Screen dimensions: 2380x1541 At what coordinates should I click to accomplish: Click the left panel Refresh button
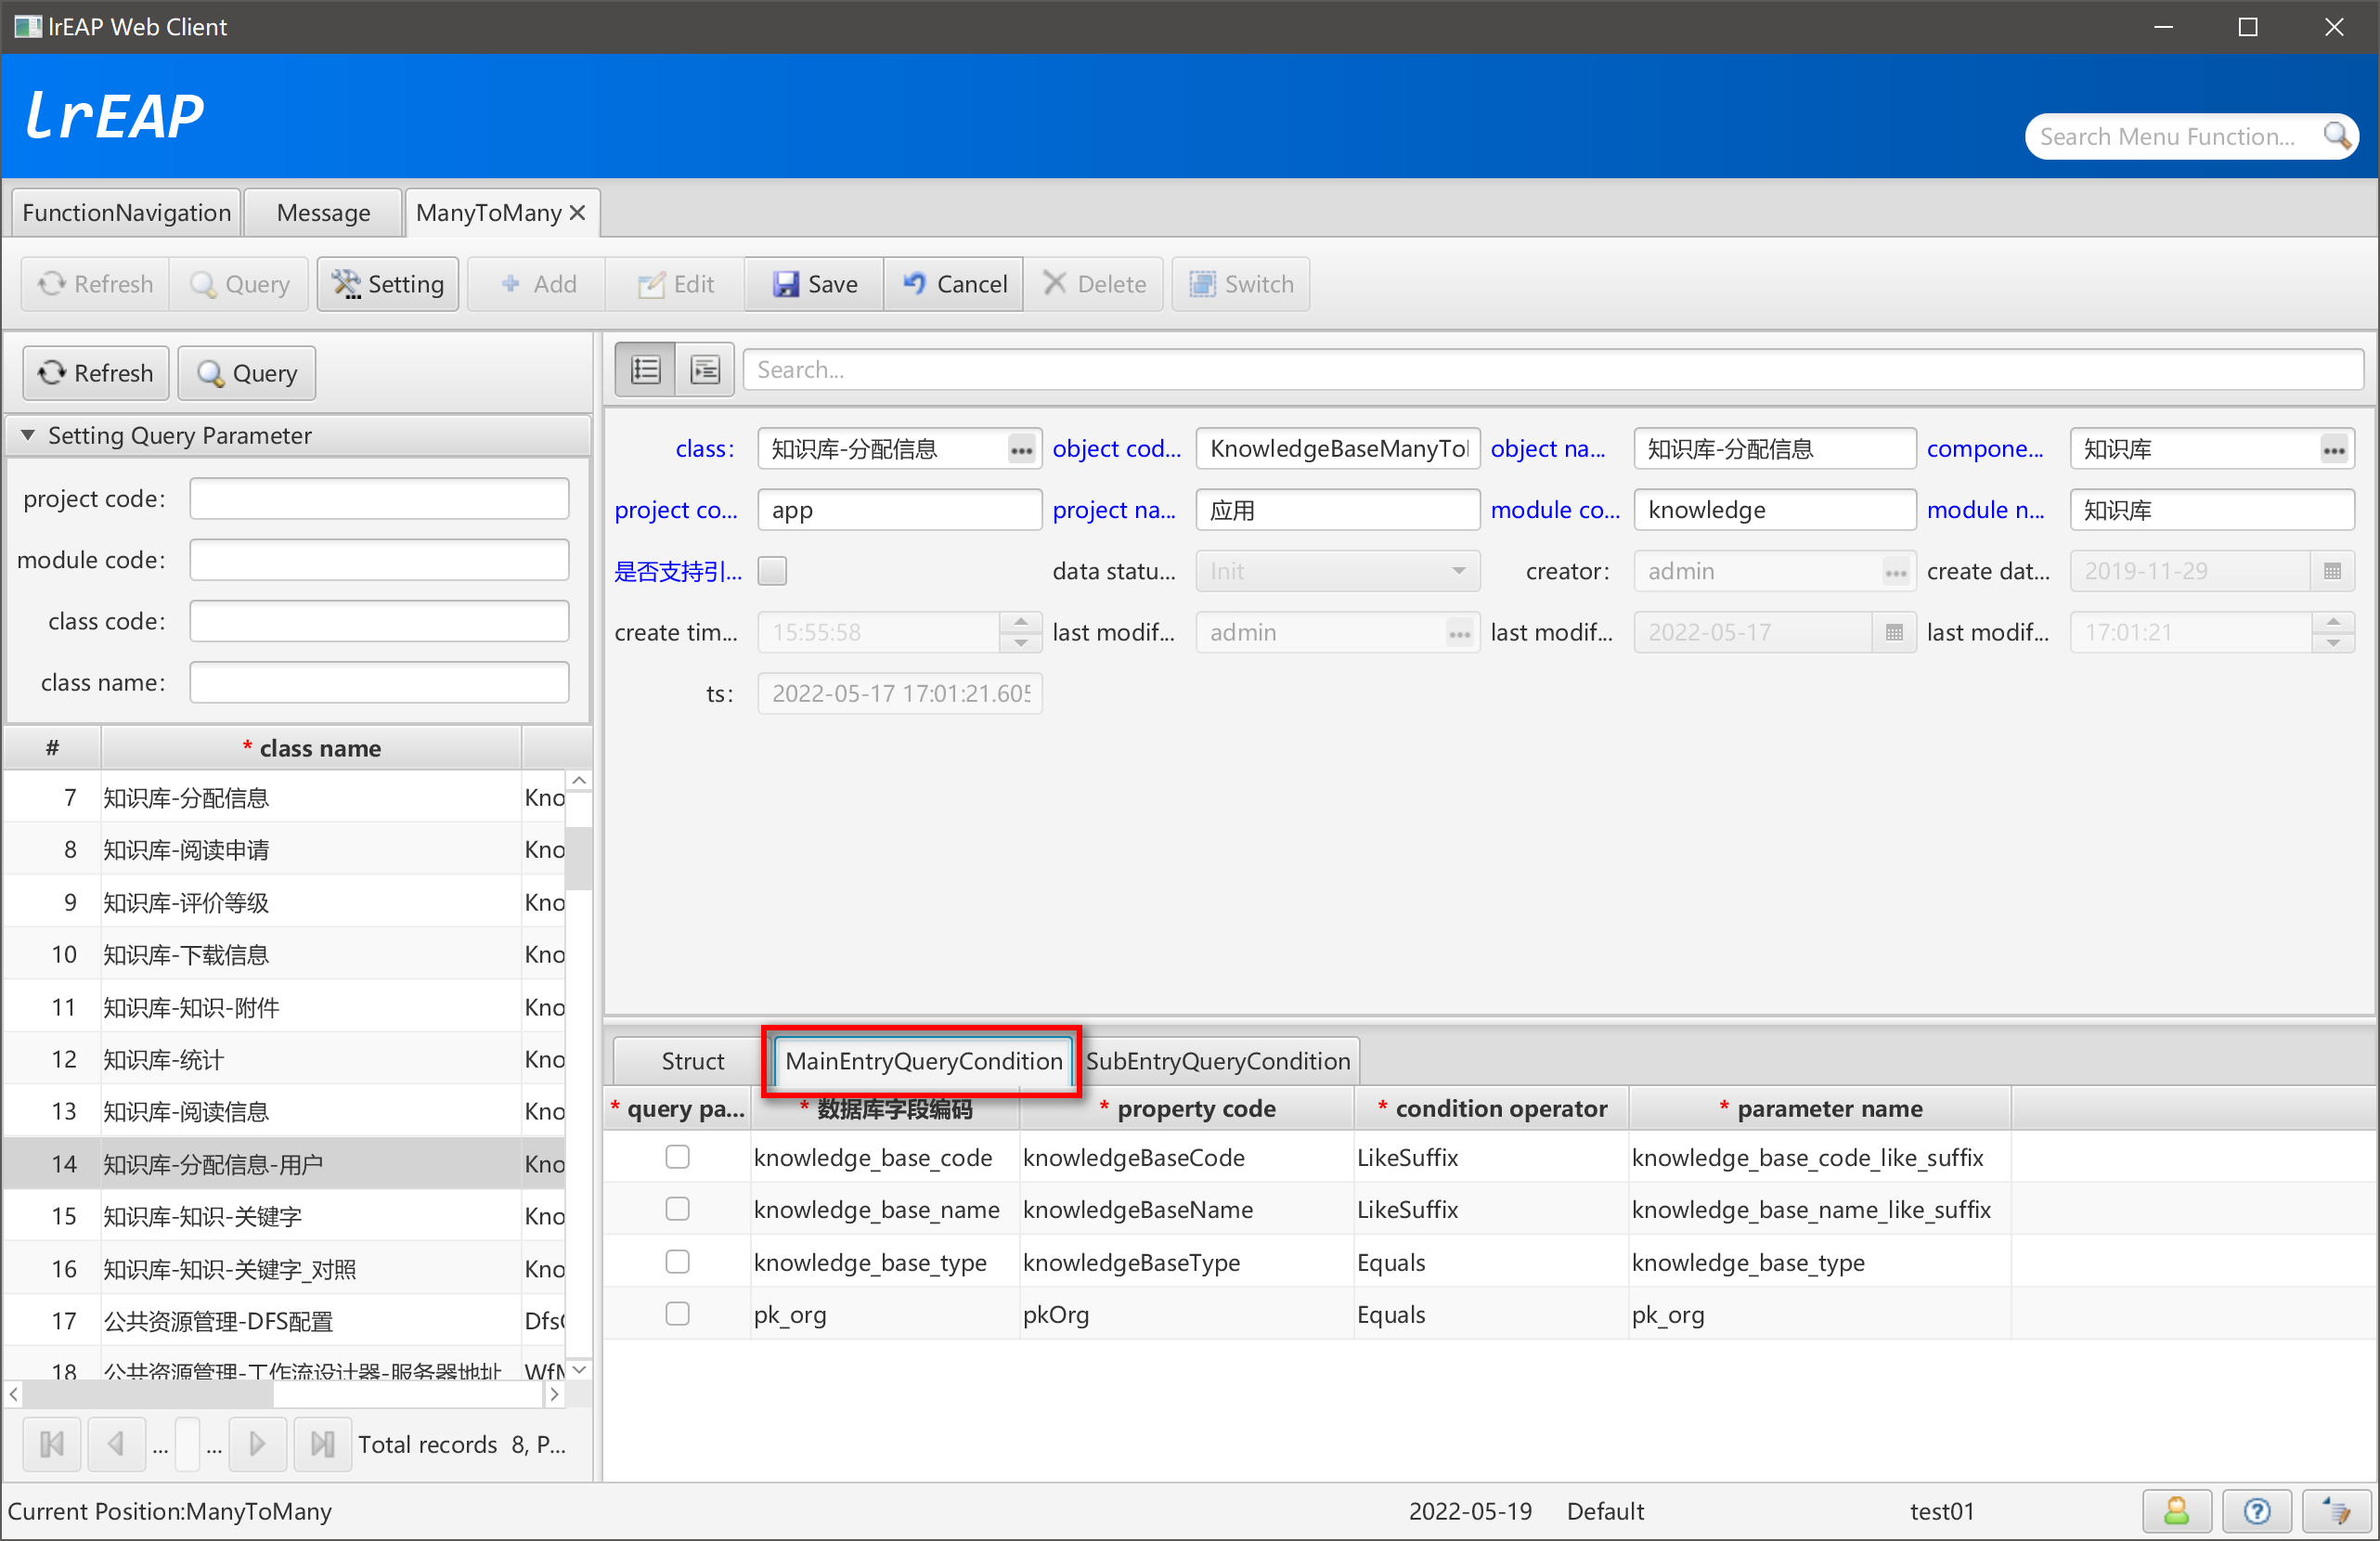96,373
